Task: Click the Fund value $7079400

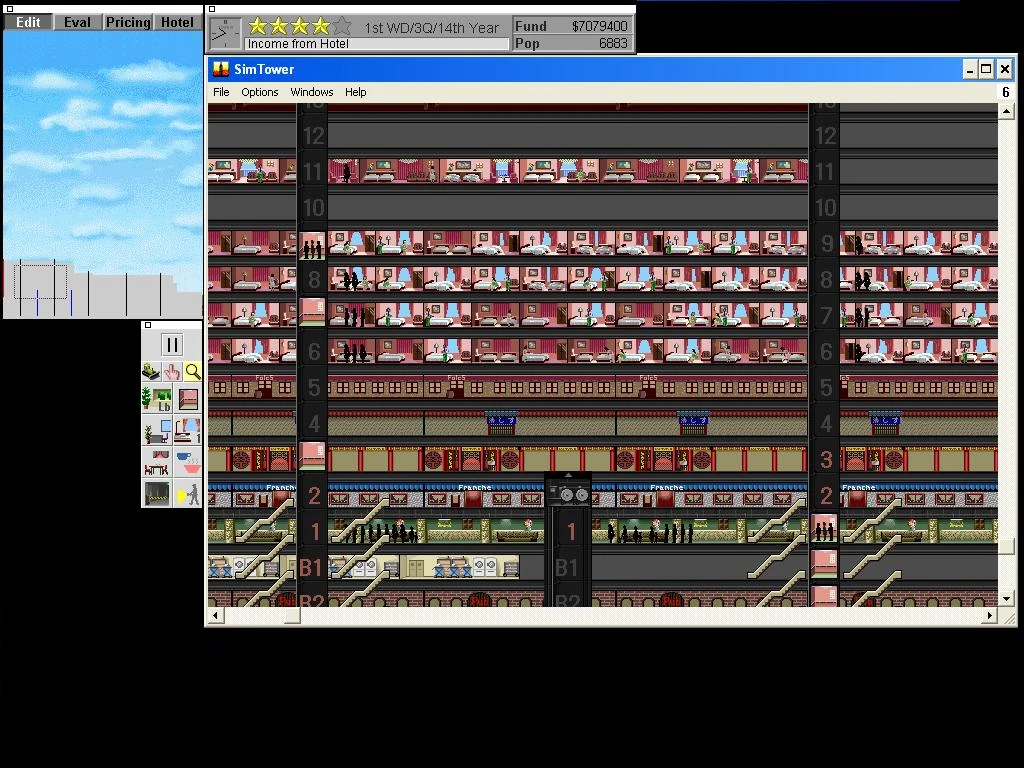Action: 599,26
